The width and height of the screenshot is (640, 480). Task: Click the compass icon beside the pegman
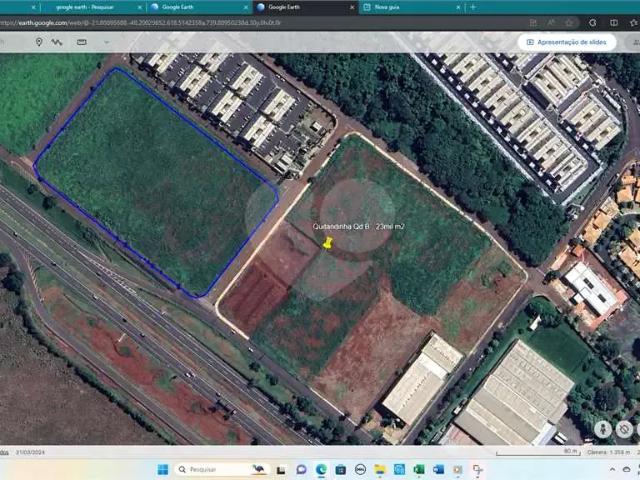click(623, 429)
